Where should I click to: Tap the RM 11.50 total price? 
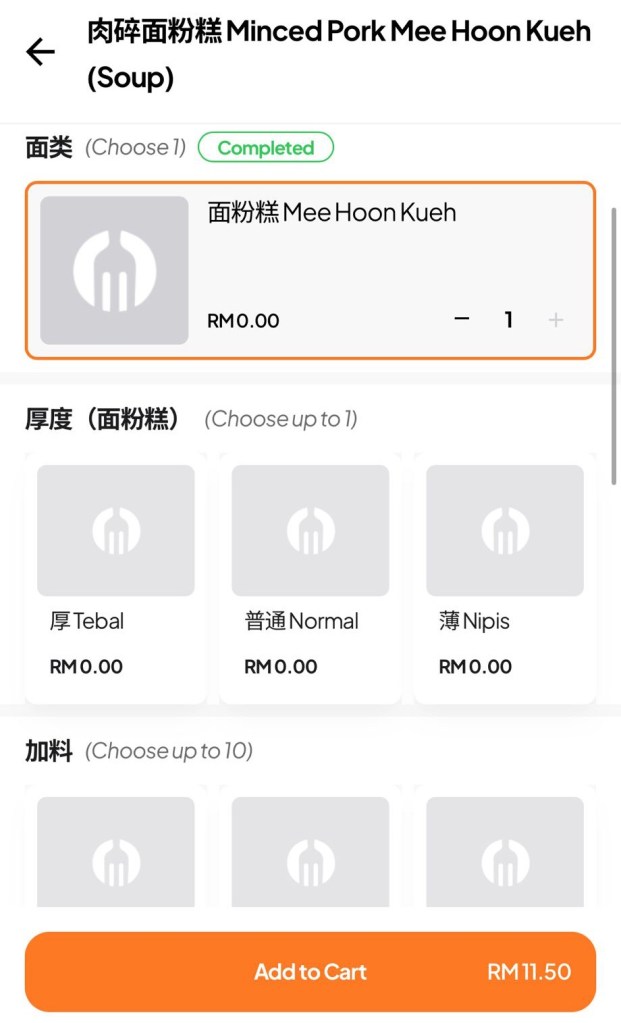coord(529,972)
